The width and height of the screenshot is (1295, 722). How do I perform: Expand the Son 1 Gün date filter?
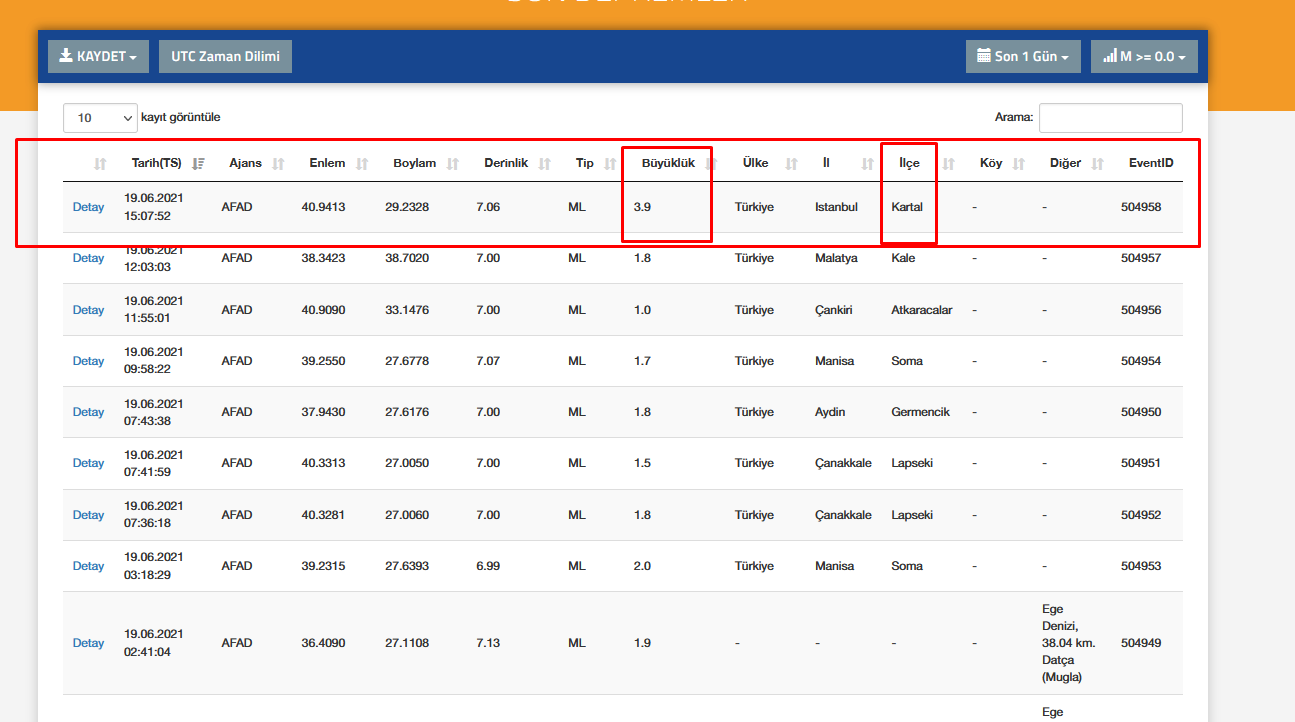(1023, 57)
